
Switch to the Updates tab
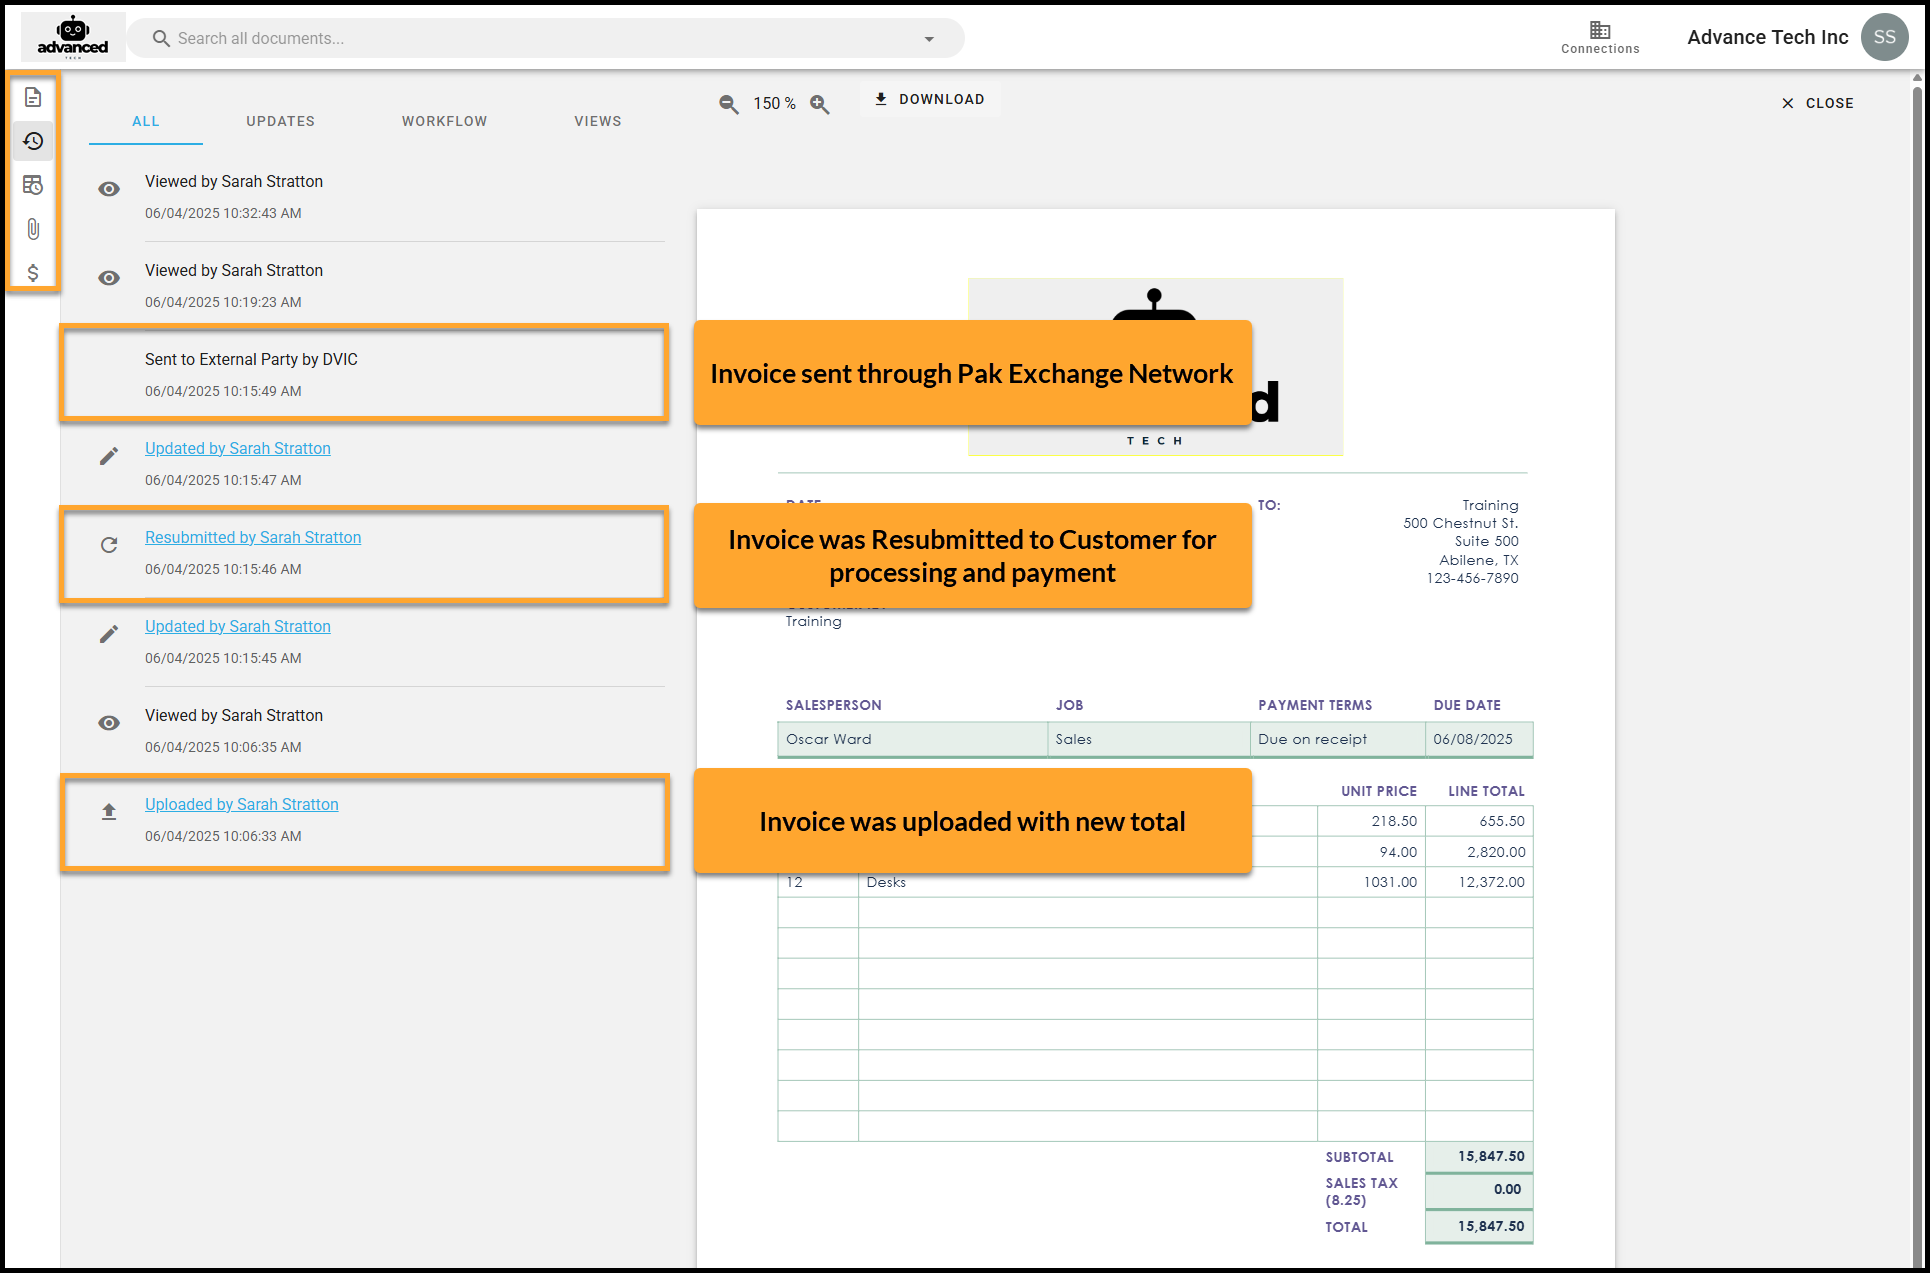point(280,121)
